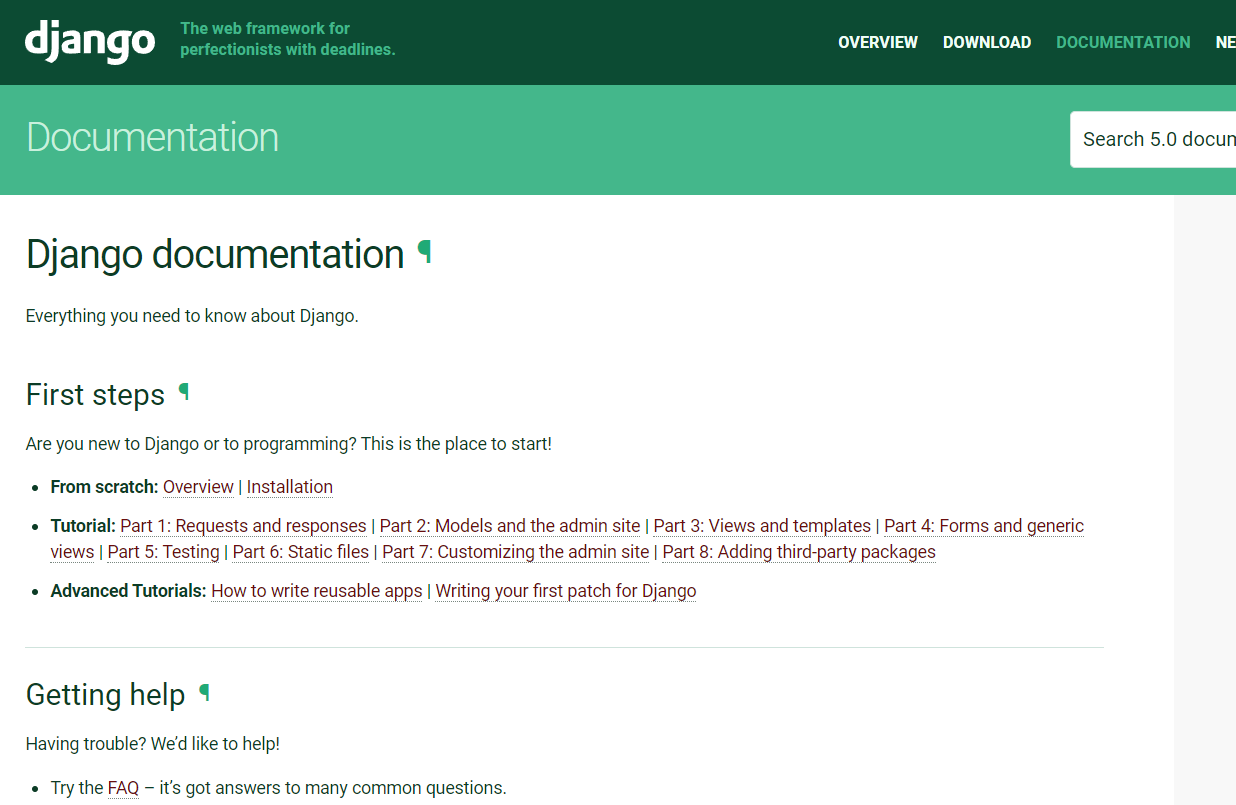Click the 'Having trouble? We'd like to help!' text
The height and width of the screenshot is (805, 1236).
coord(153,744)
